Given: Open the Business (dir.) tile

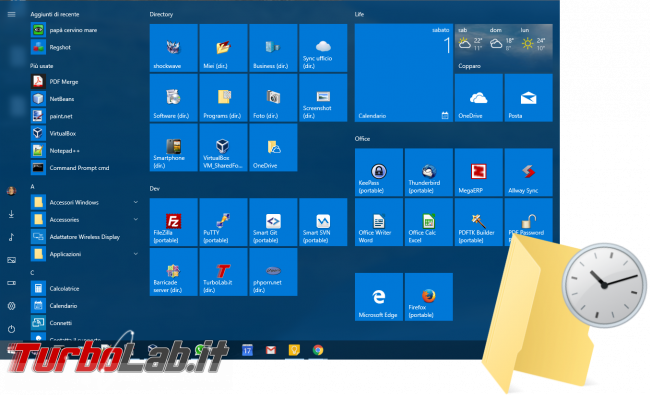Looking at the screenshot, I should [x=273, y=48].
